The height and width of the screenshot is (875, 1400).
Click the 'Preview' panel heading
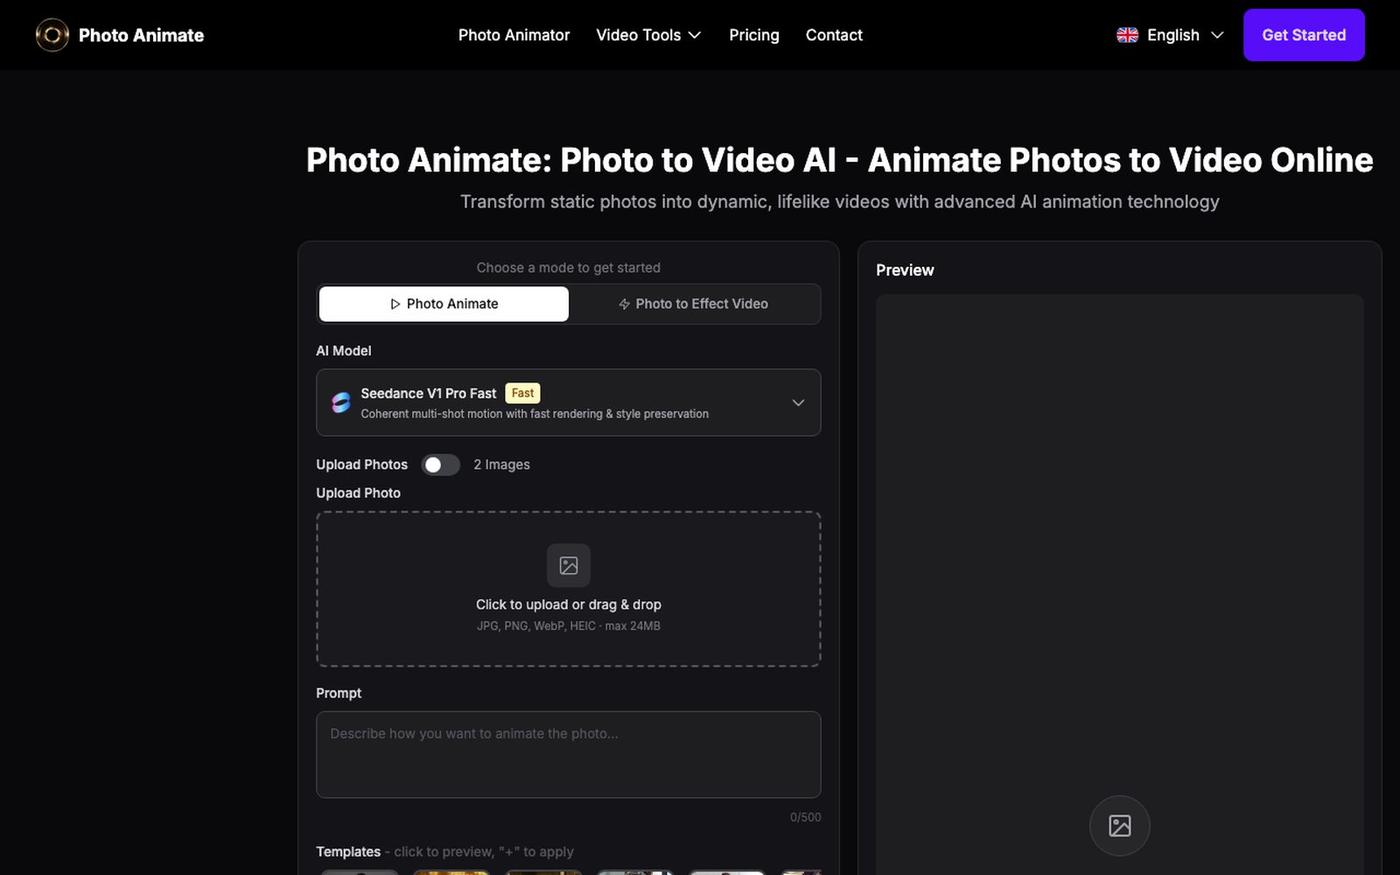point(905,270)
